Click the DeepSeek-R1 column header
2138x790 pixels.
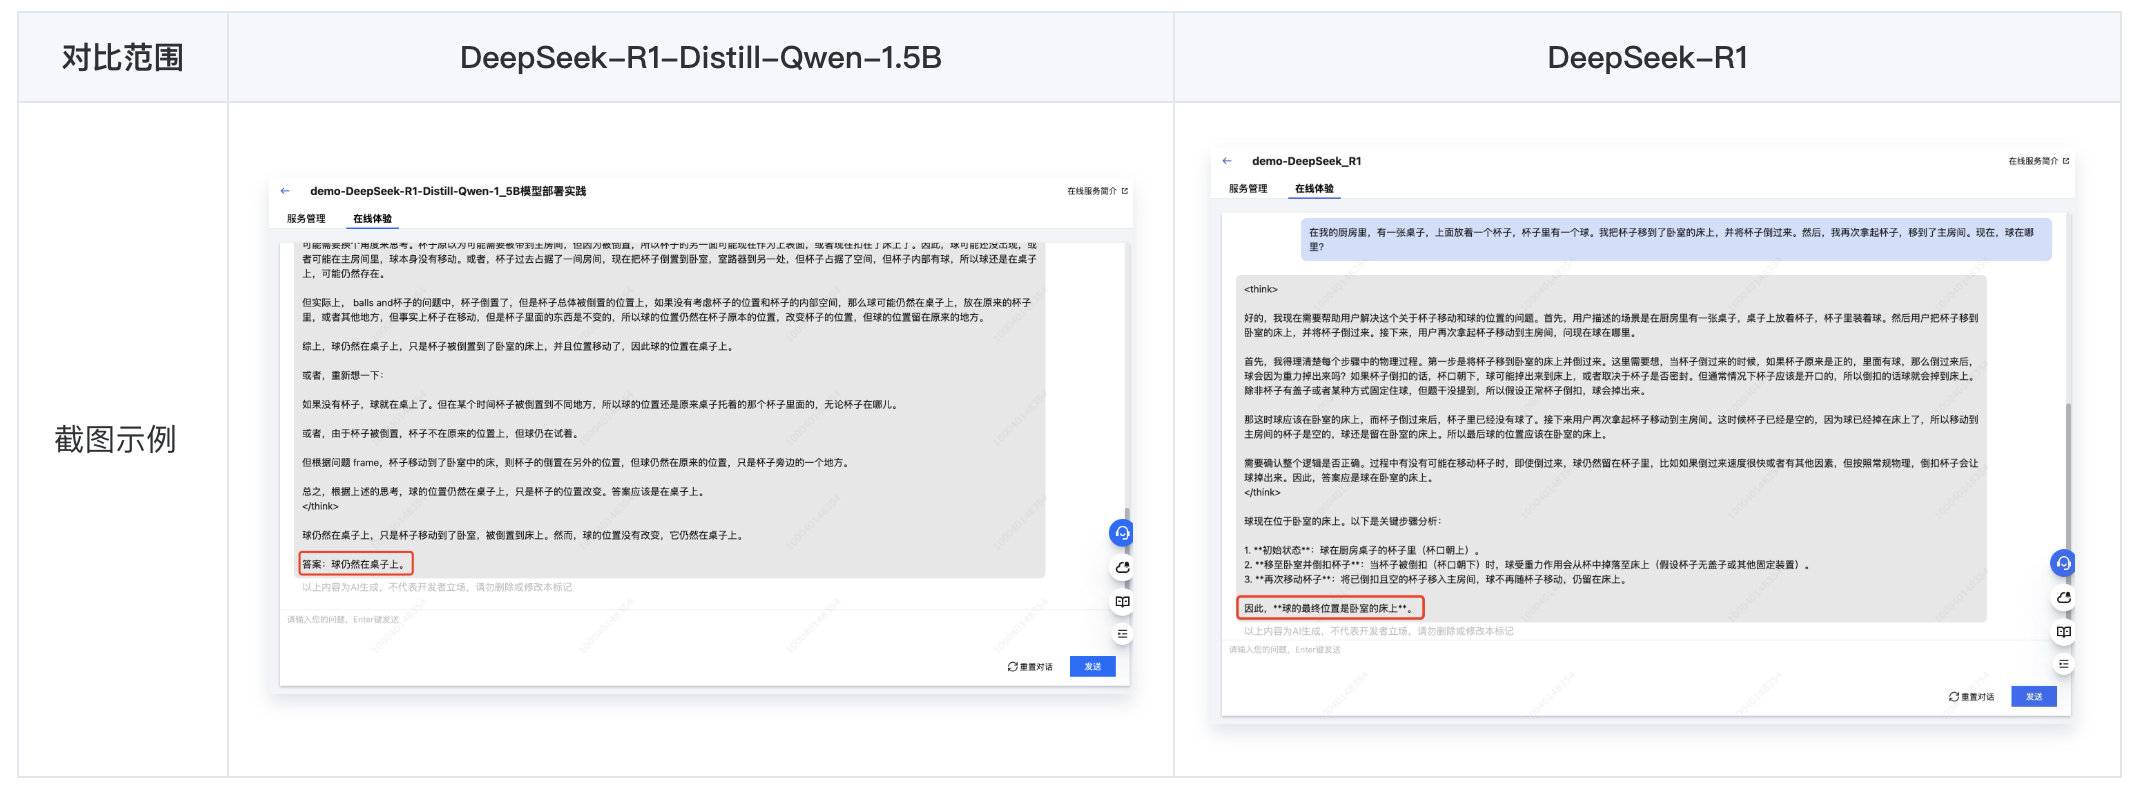click(x=1647, y=58)
